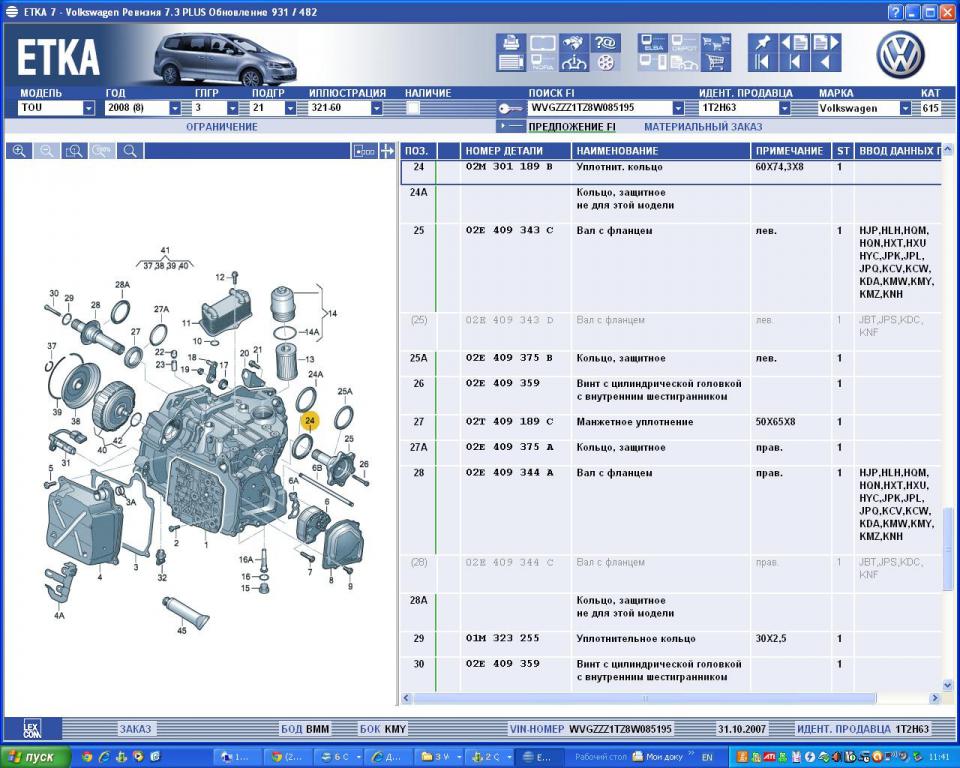Viewport: 960px width, 768px height.
Task: Click the Предложение FI link
Action: click(x=572, y=127)
